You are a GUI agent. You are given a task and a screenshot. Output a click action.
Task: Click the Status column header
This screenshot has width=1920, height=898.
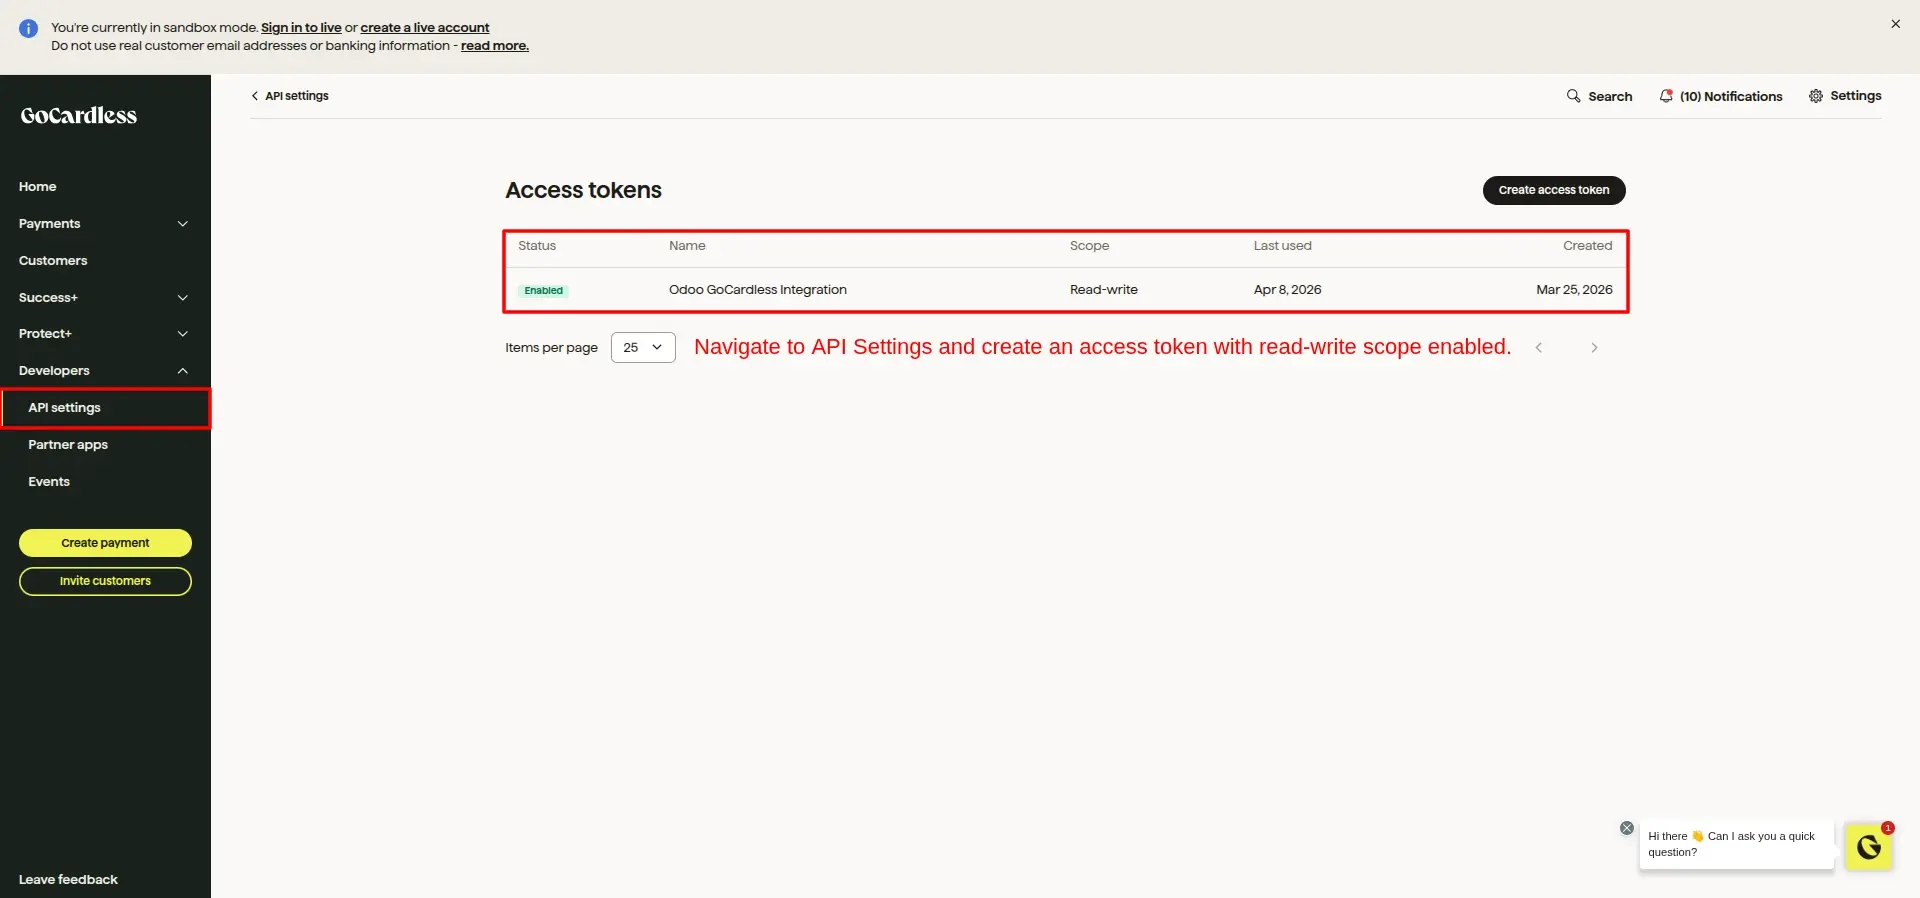click(537, 246)
